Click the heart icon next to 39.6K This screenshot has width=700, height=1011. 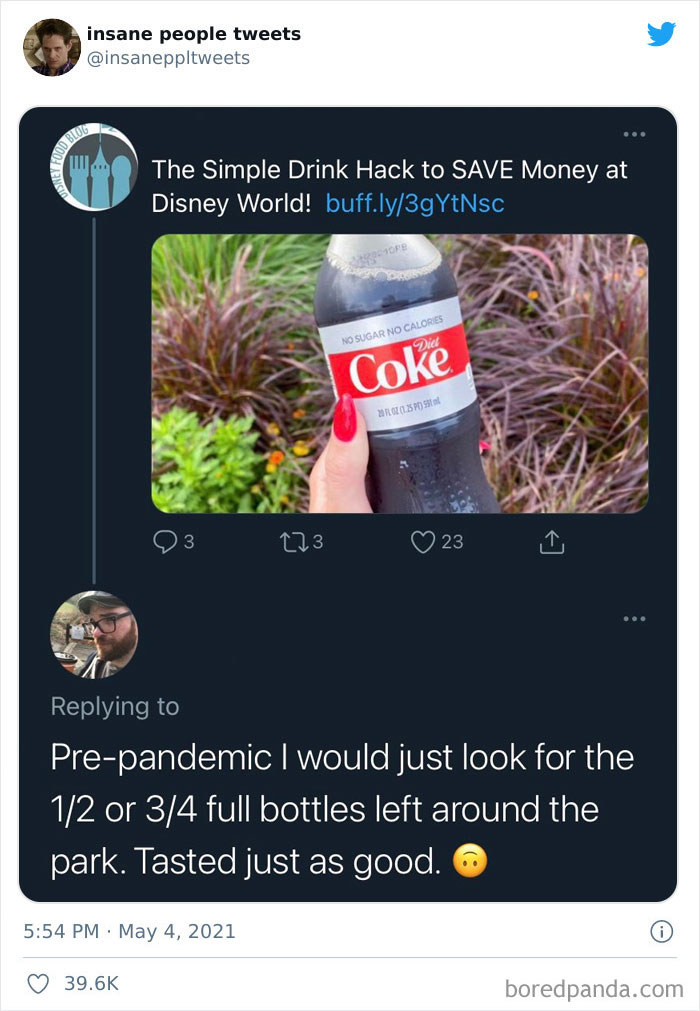coord(38,984)
